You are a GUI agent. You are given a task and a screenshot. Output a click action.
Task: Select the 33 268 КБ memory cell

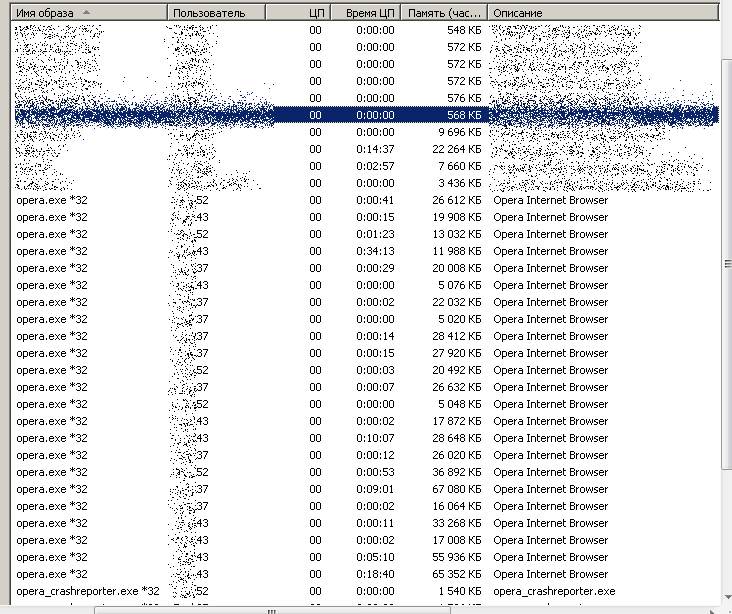[x=457, y=523]
